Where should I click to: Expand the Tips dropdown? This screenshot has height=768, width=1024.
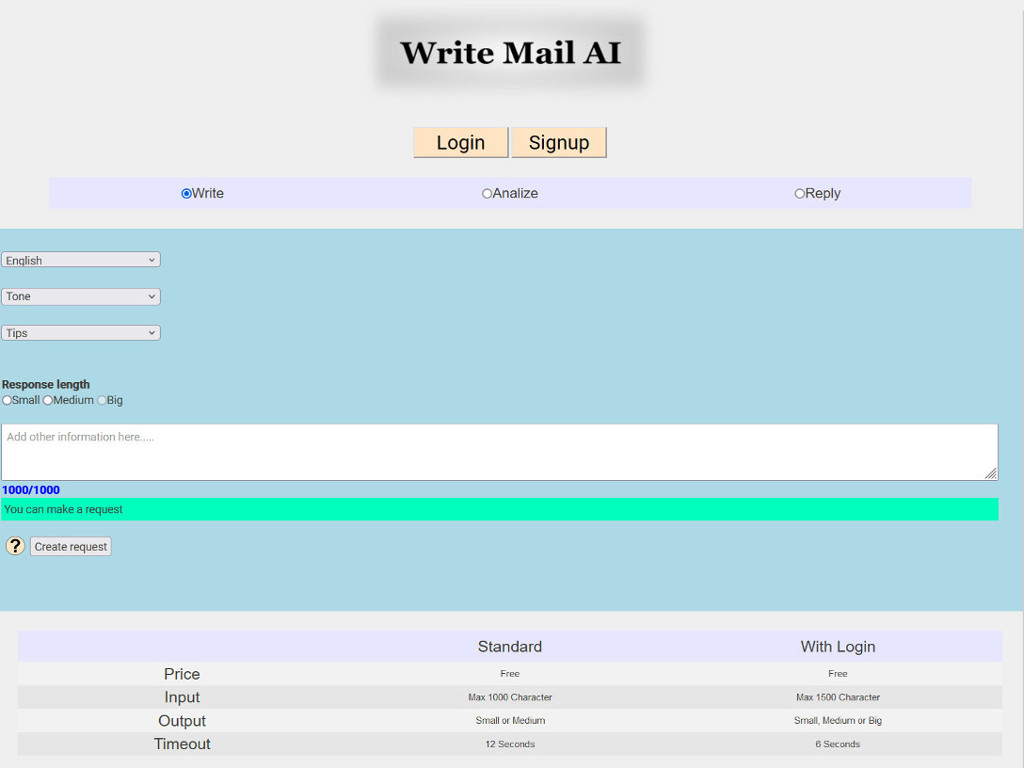pyautogui.click(x=81, y=333)
